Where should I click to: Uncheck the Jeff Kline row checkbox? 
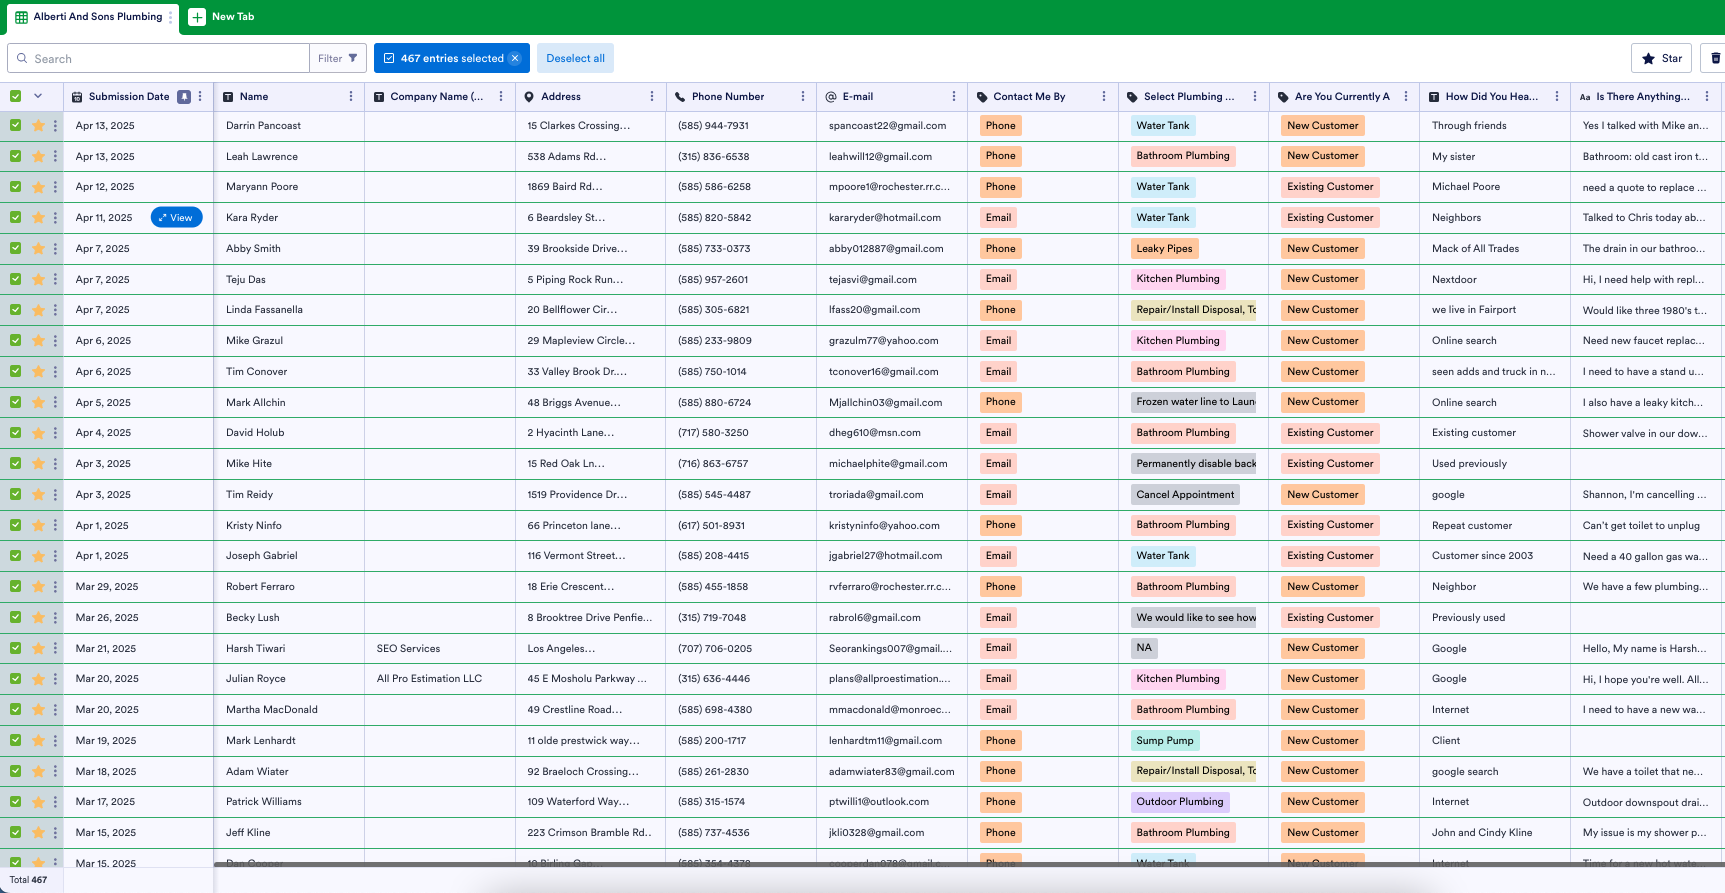click(x=16, y=832)
